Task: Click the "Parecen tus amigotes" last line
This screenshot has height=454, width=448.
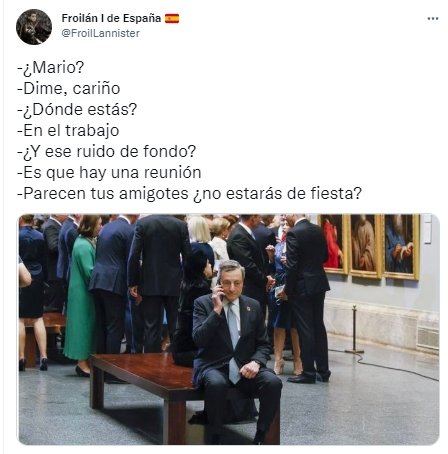Action: [189, 194]
